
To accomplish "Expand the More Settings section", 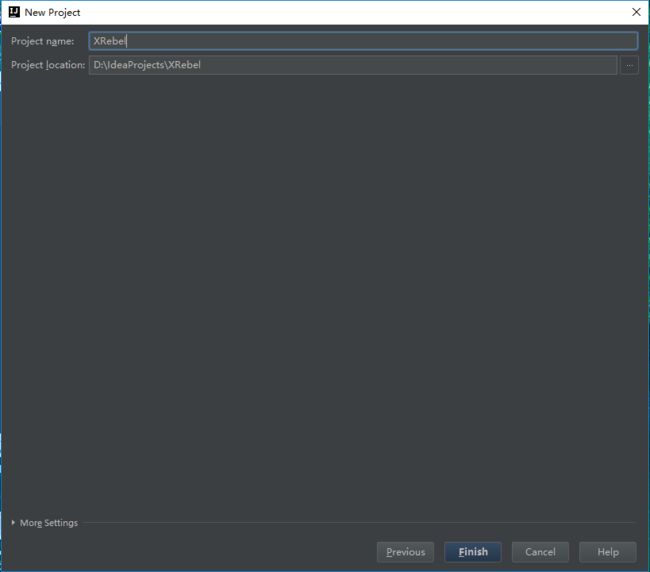I will (44, 523).
